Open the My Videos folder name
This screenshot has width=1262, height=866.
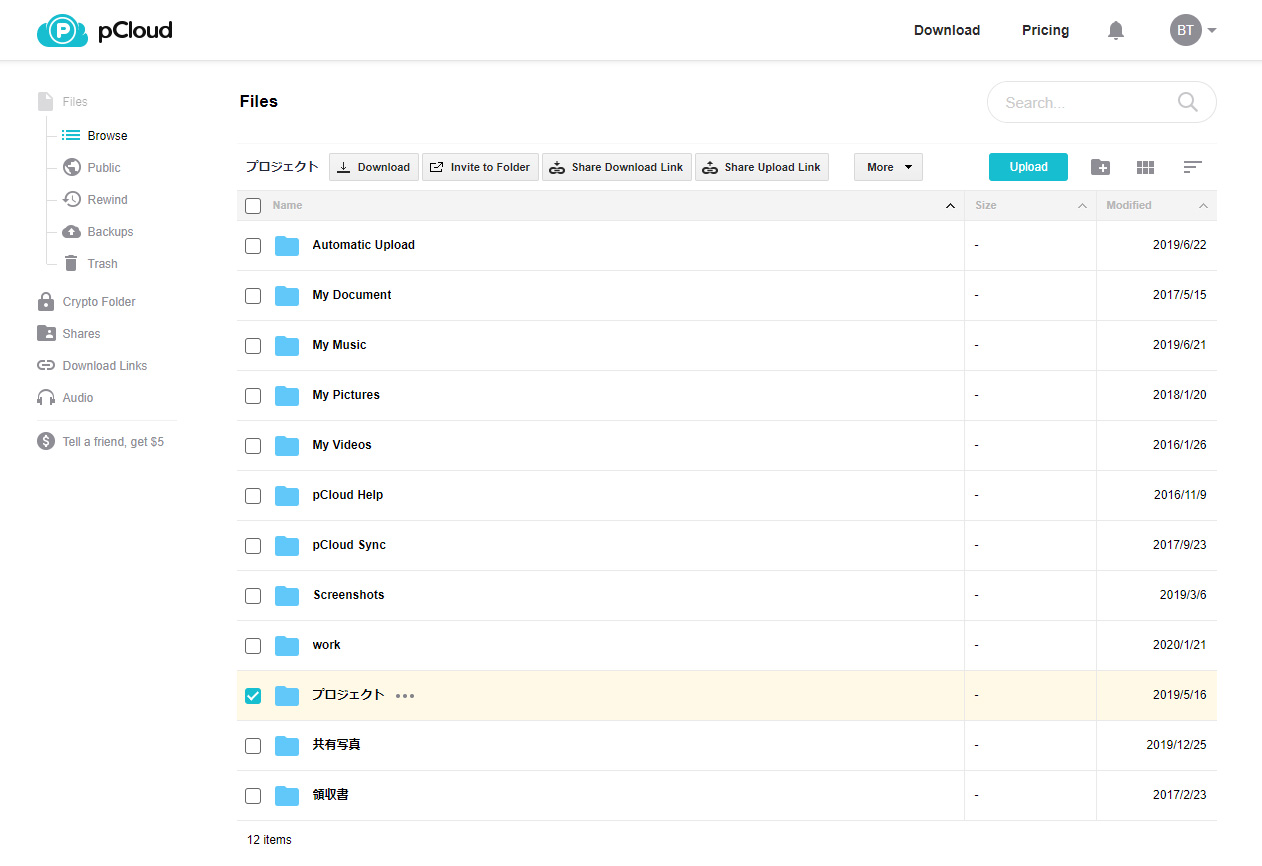(342, 445)
